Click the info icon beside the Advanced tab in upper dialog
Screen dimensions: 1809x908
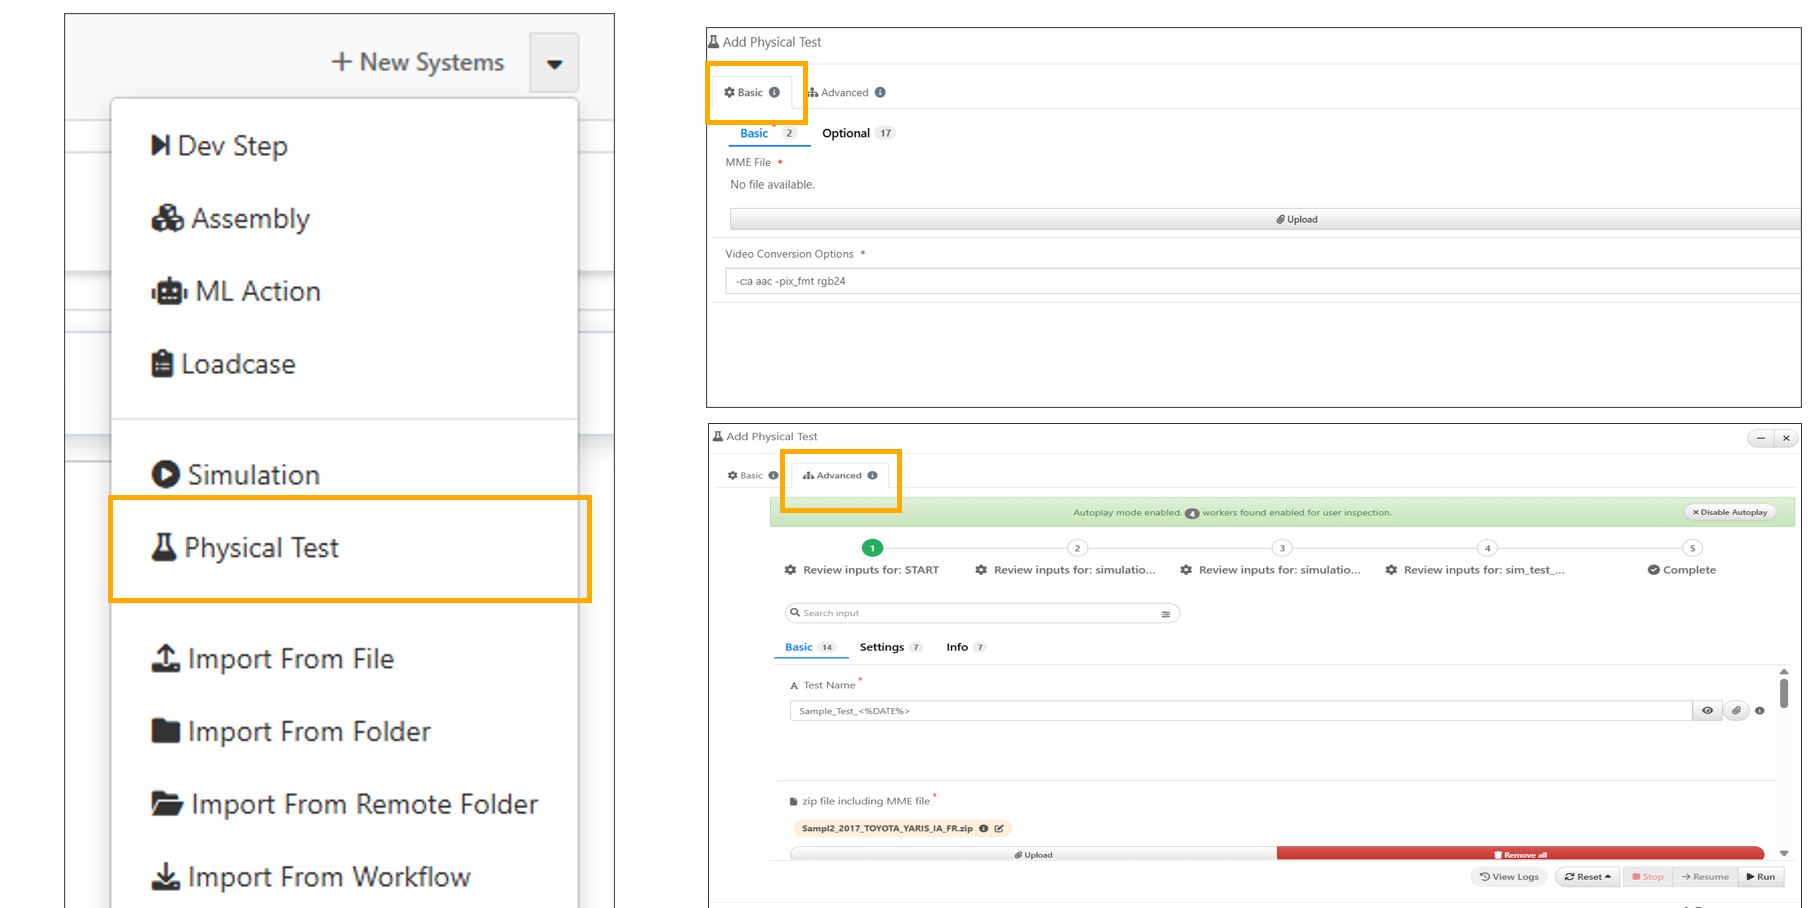880,93
